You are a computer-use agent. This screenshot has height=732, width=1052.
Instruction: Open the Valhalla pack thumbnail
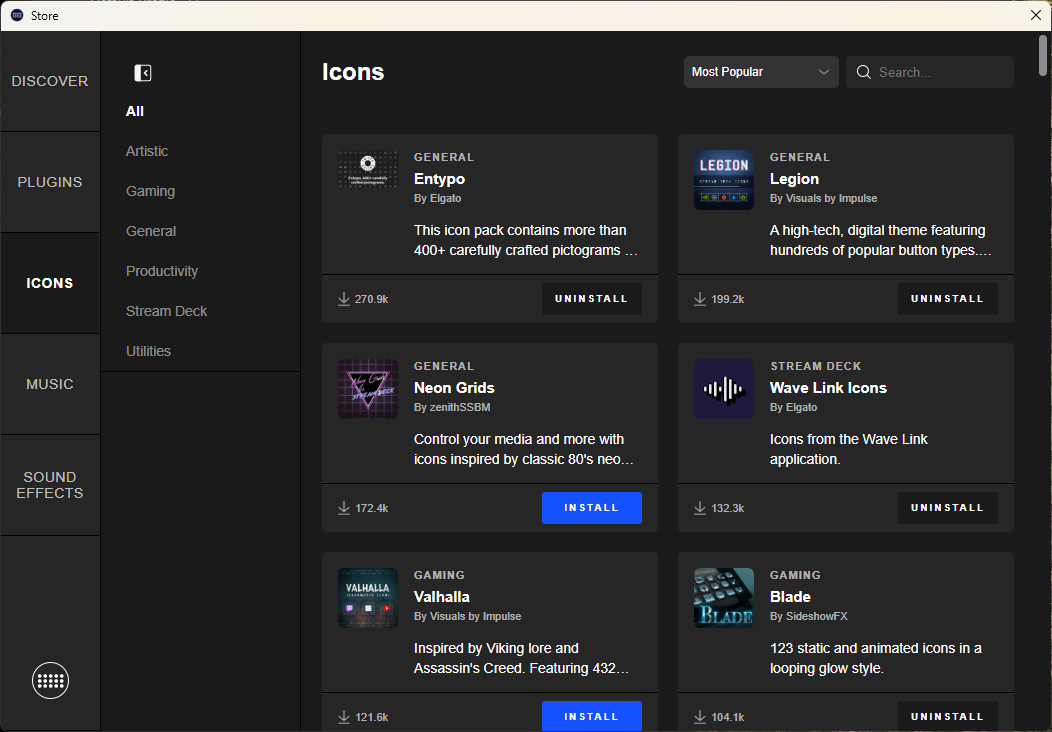(x=368, y=598)
